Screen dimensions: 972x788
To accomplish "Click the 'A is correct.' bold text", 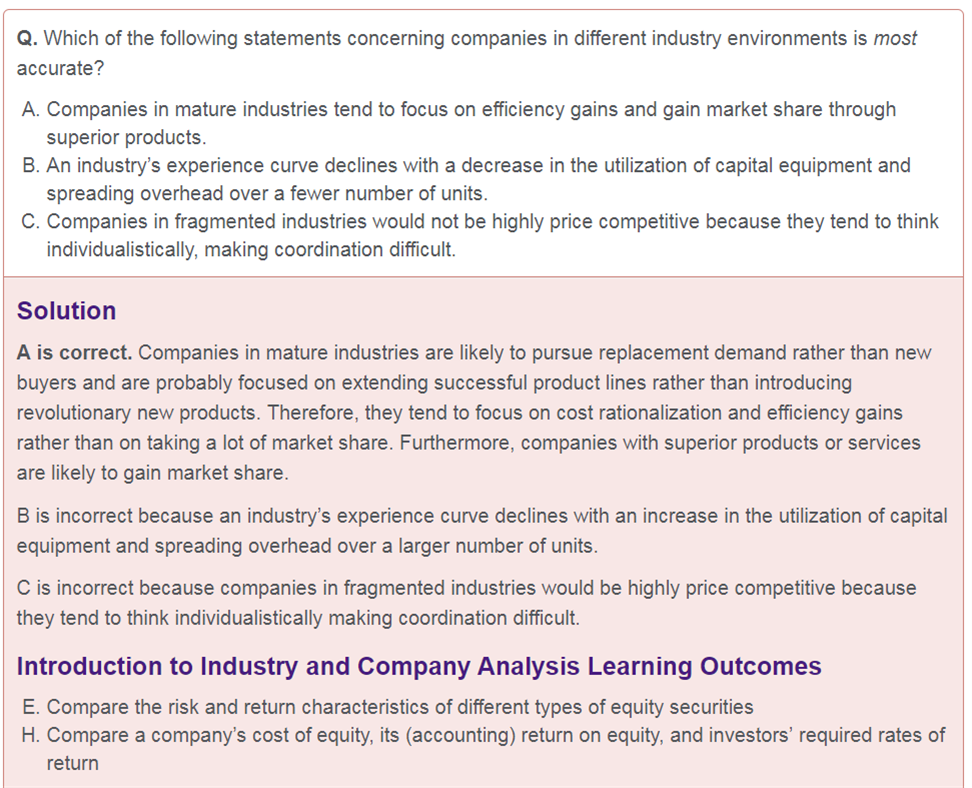I will (74, 352).
